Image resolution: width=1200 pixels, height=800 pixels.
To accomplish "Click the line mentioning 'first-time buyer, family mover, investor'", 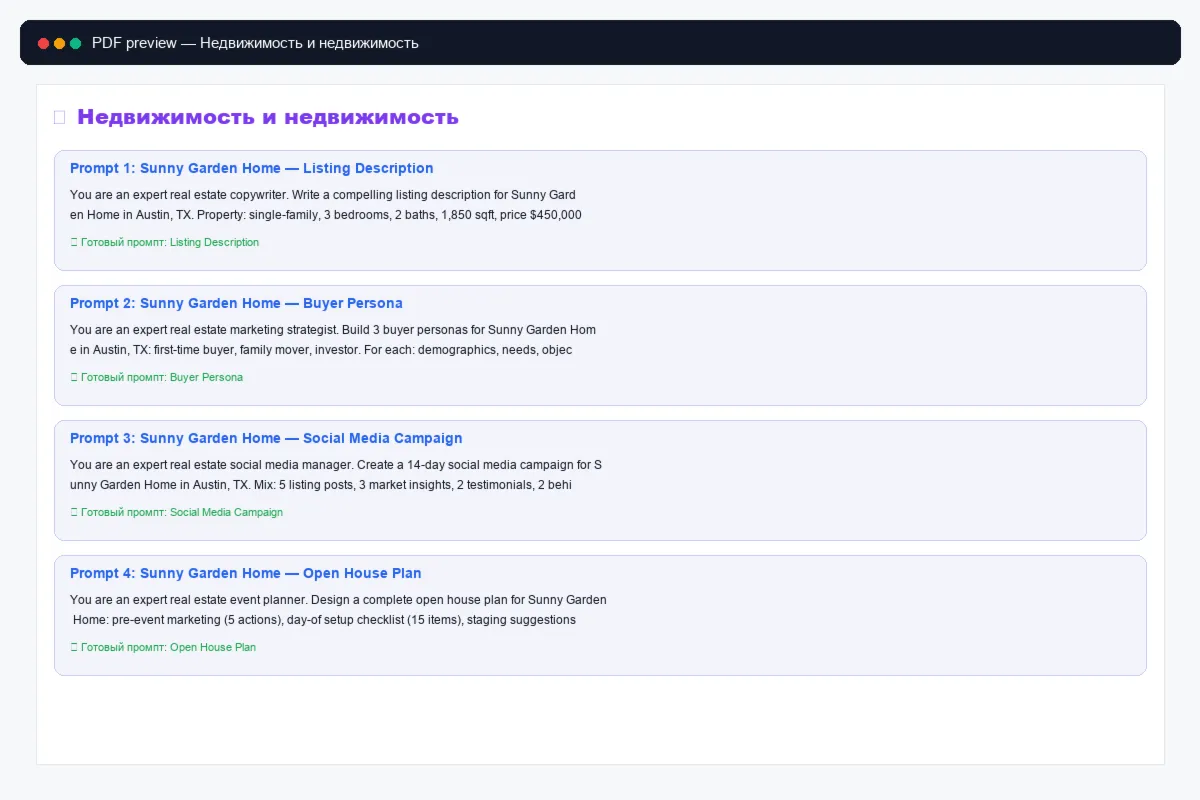I will pyautogui.click(x=321, y=350).
